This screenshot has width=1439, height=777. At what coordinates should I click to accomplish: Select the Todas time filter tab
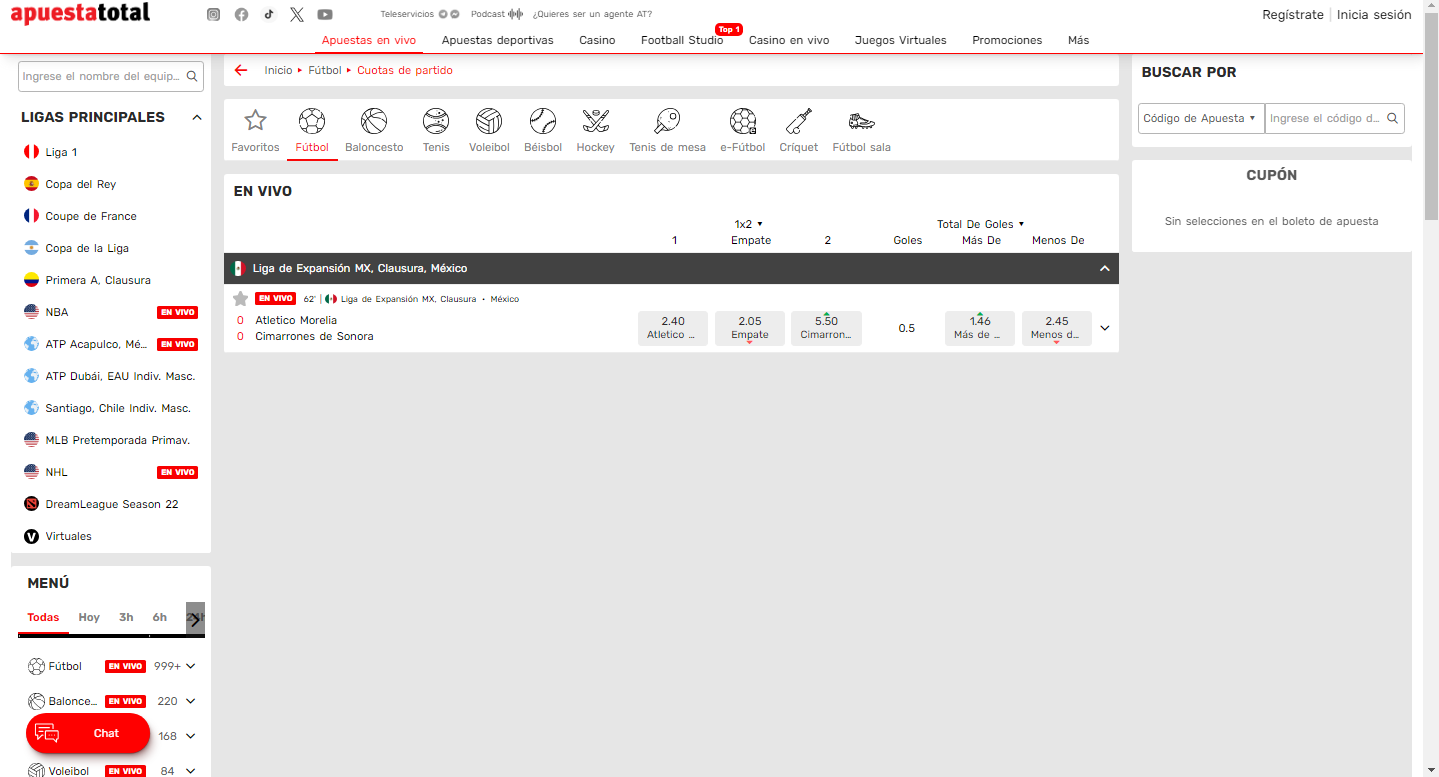point(43,617)
